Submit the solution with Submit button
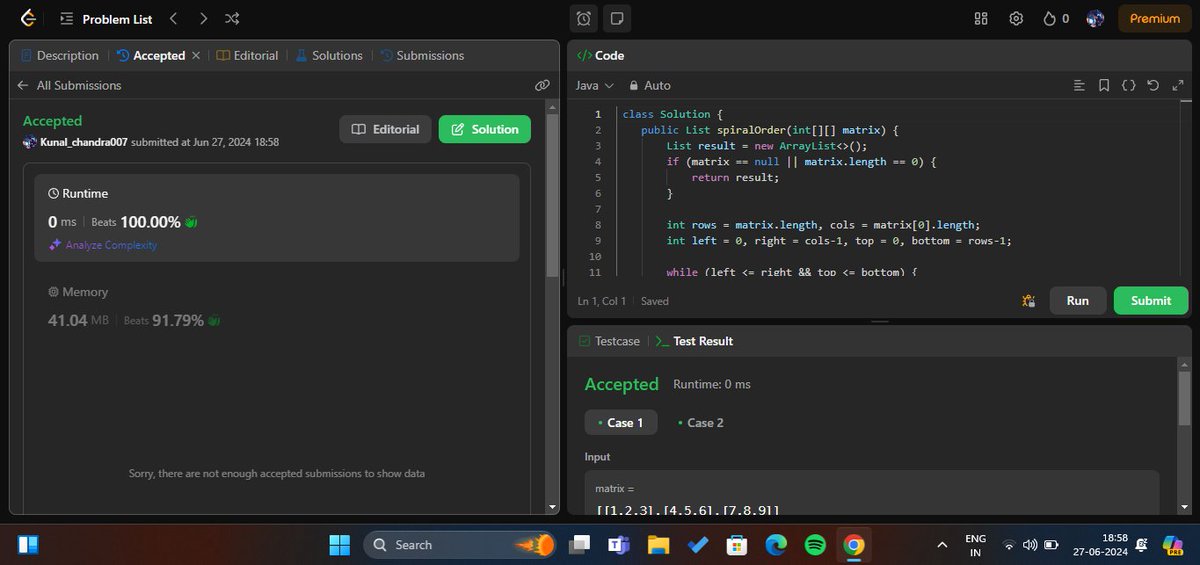 [1151, 301]
